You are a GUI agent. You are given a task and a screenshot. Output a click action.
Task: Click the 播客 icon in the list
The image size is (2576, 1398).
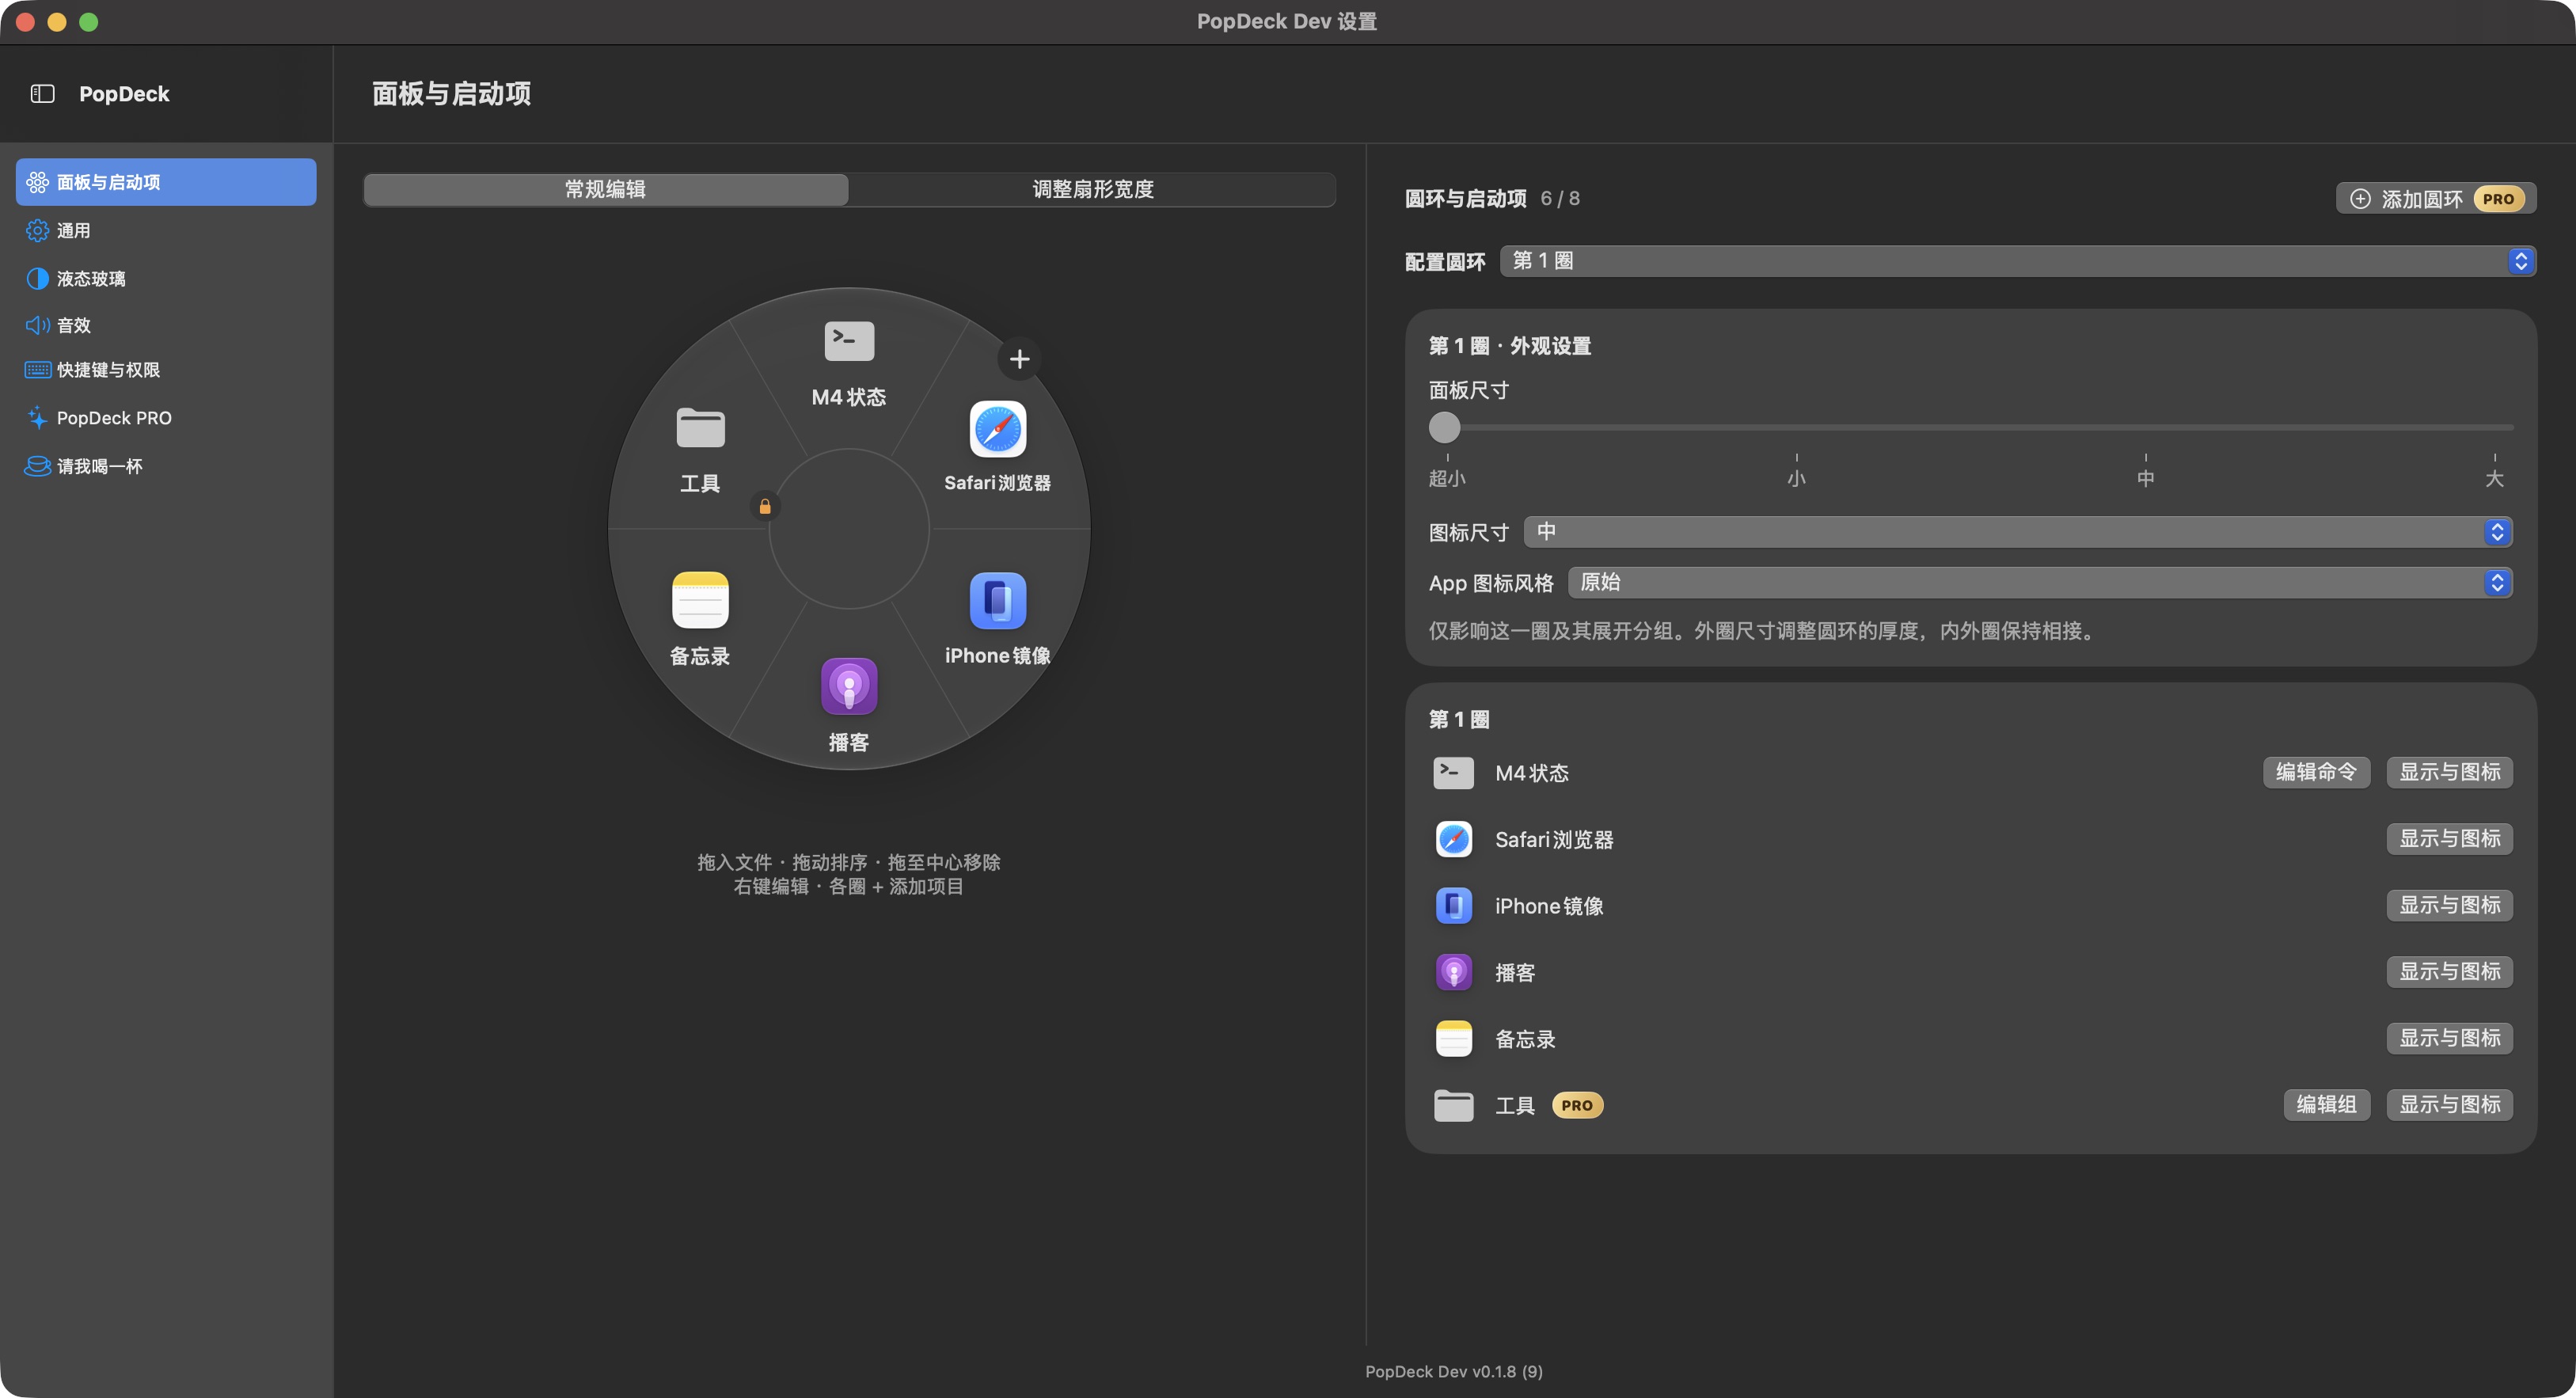[x=1454, y=972]
